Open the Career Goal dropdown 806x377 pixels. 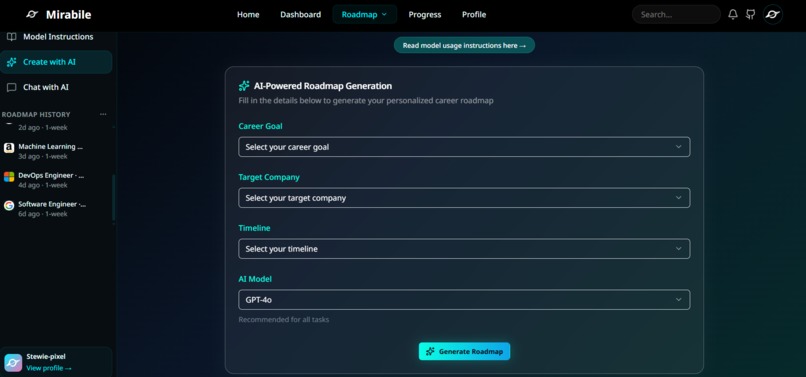(x=464, y=147)
